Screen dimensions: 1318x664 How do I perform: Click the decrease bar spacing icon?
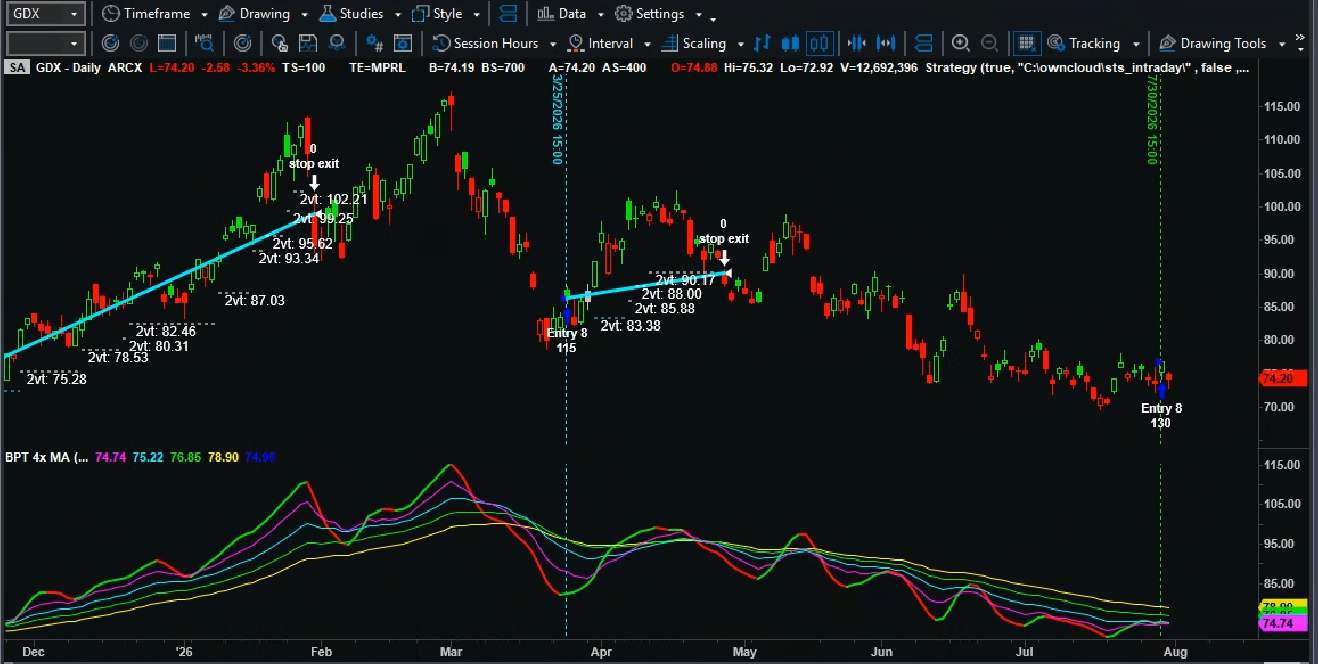[857, 43]
